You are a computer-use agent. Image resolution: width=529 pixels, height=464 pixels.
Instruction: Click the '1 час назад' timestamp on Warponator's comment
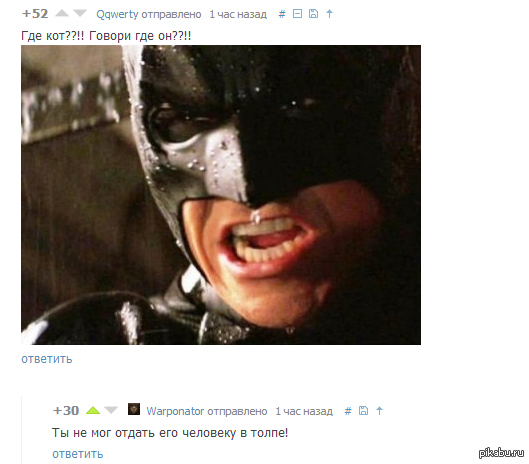[304, 411]
